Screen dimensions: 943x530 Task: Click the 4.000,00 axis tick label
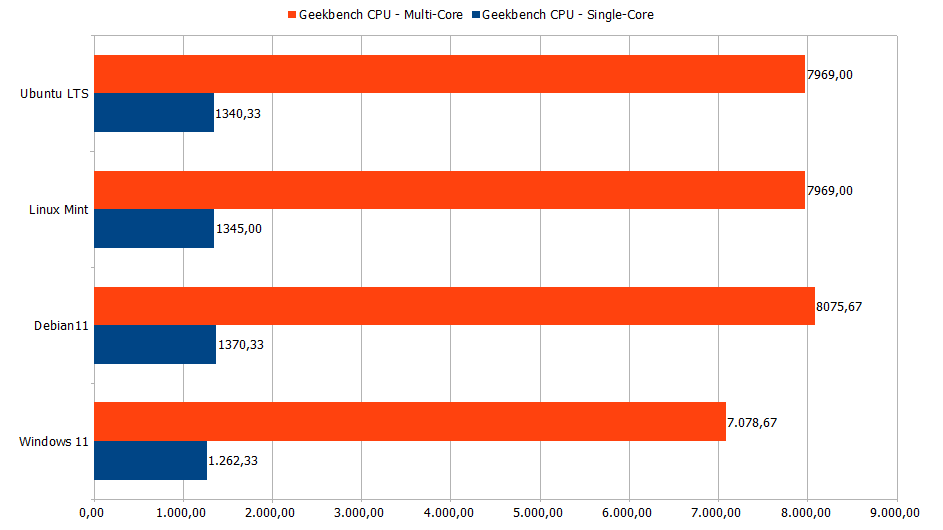tap(449, 513)
